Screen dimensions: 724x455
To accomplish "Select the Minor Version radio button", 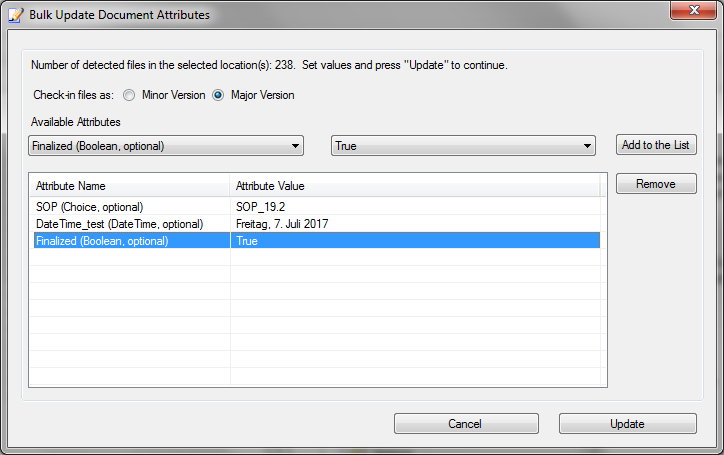I will coord(129,95).
